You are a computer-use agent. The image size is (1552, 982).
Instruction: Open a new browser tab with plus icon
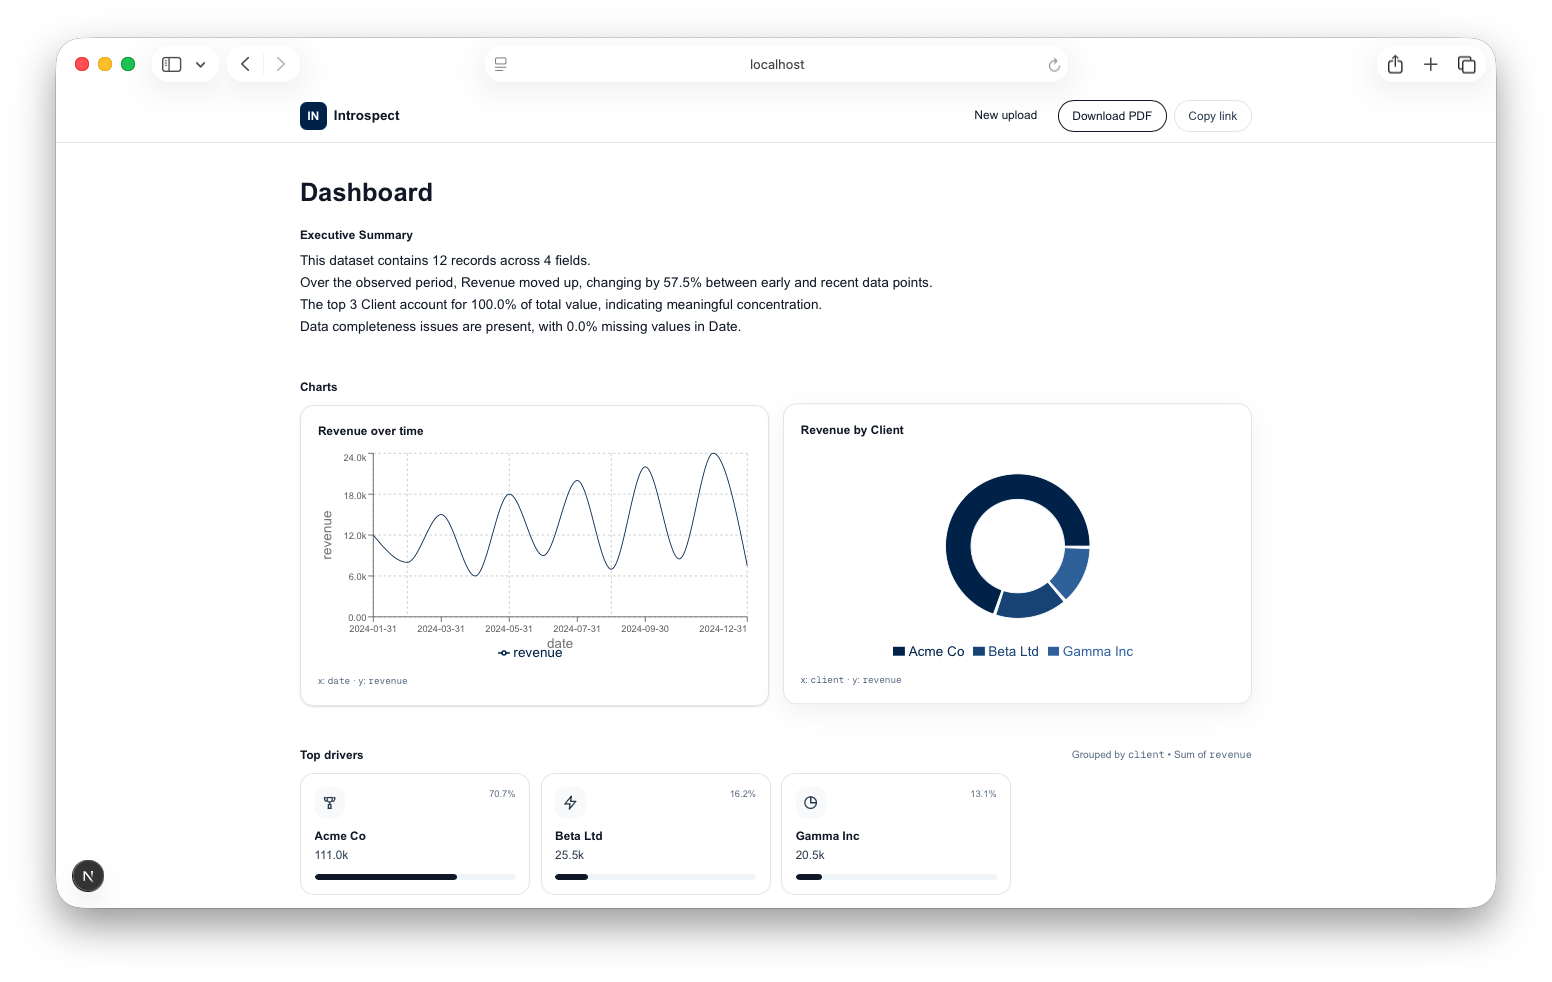pyautogui.click(x=1431, y=64)
